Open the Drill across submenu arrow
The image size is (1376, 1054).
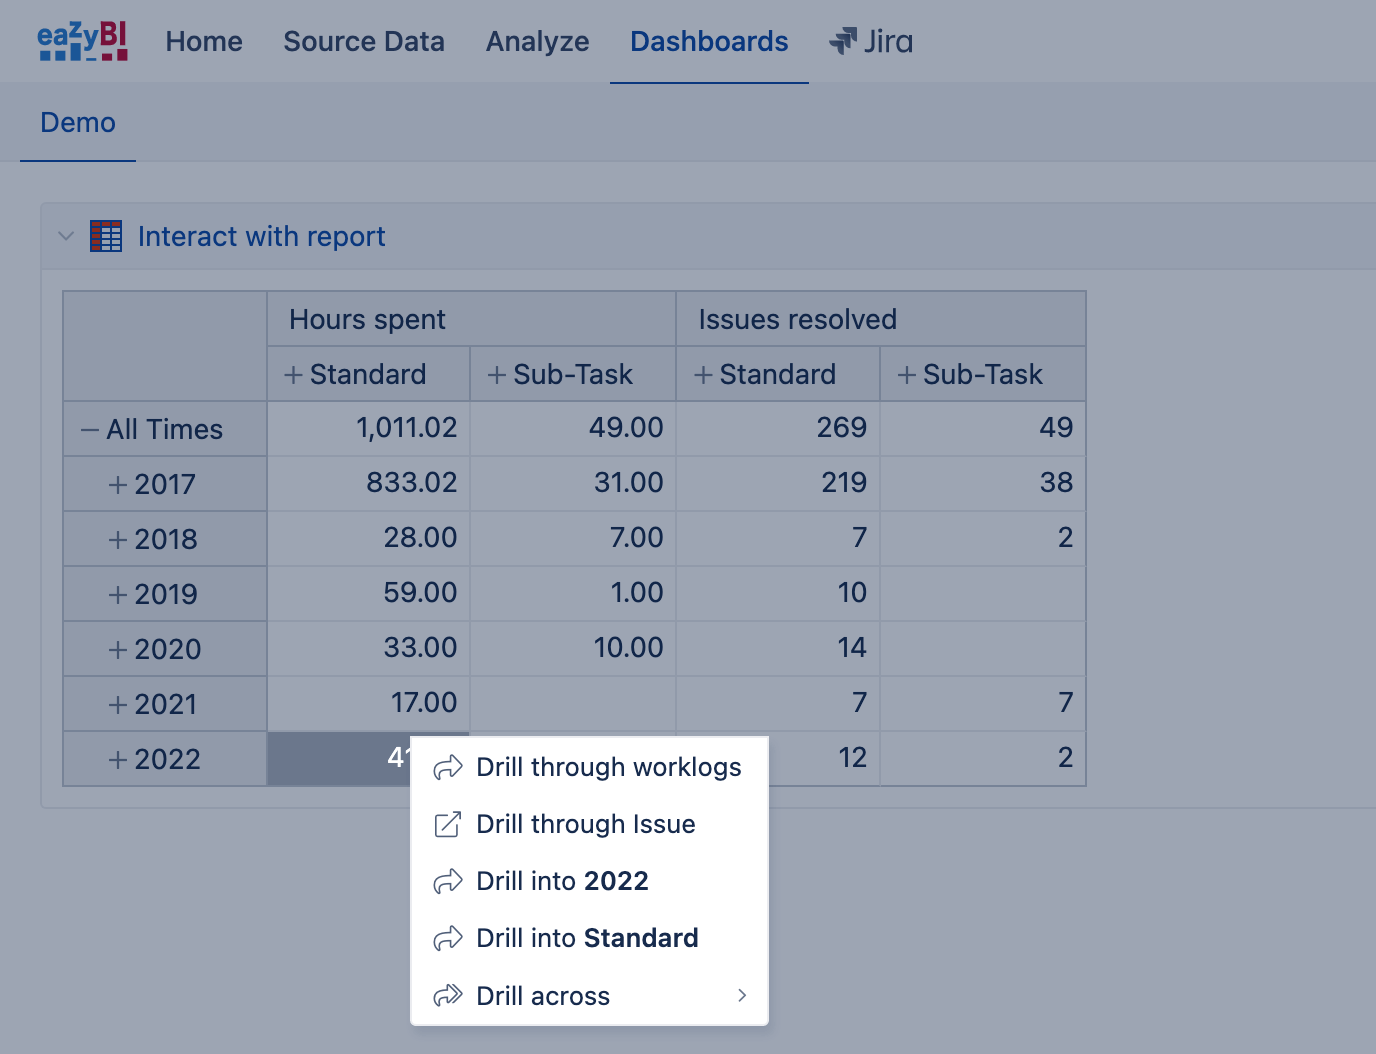click(x=742, y=995)
